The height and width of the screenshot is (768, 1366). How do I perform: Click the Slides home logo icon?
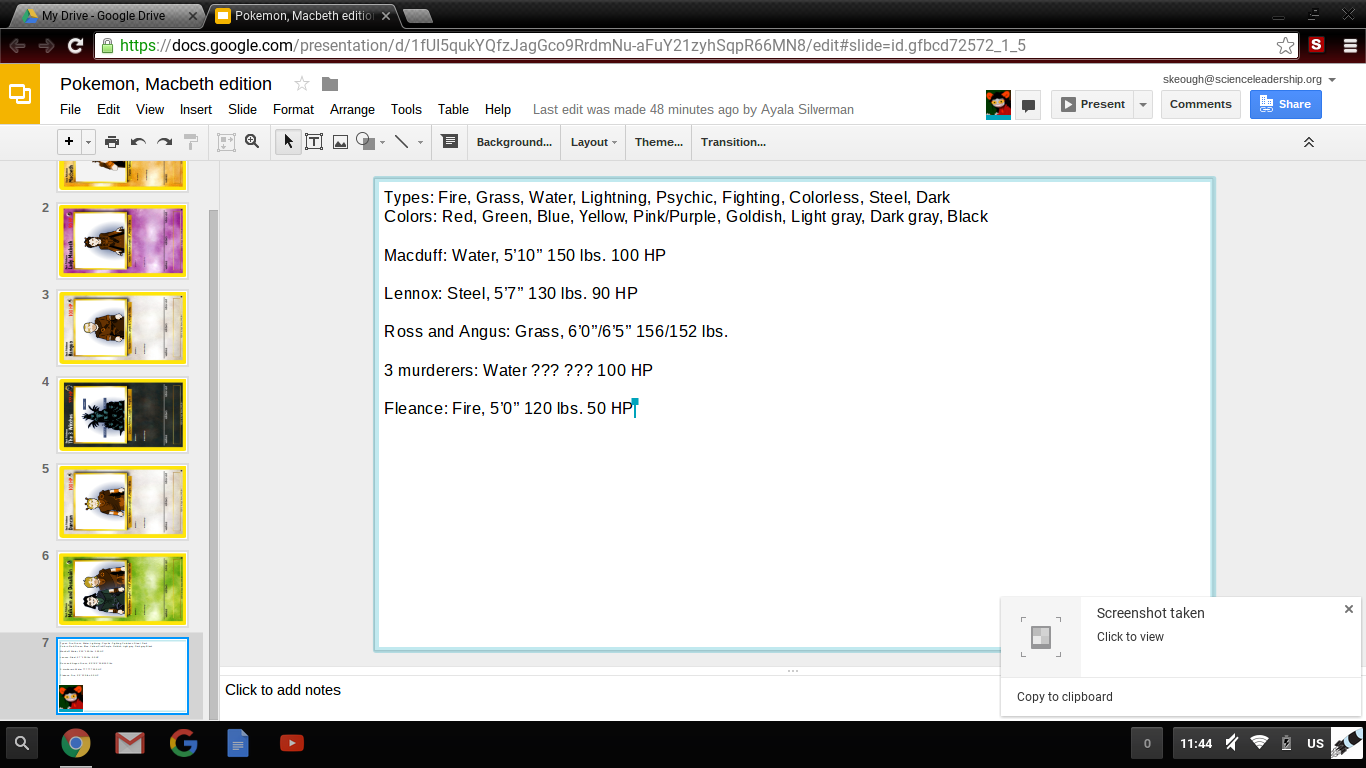[20, 94]
